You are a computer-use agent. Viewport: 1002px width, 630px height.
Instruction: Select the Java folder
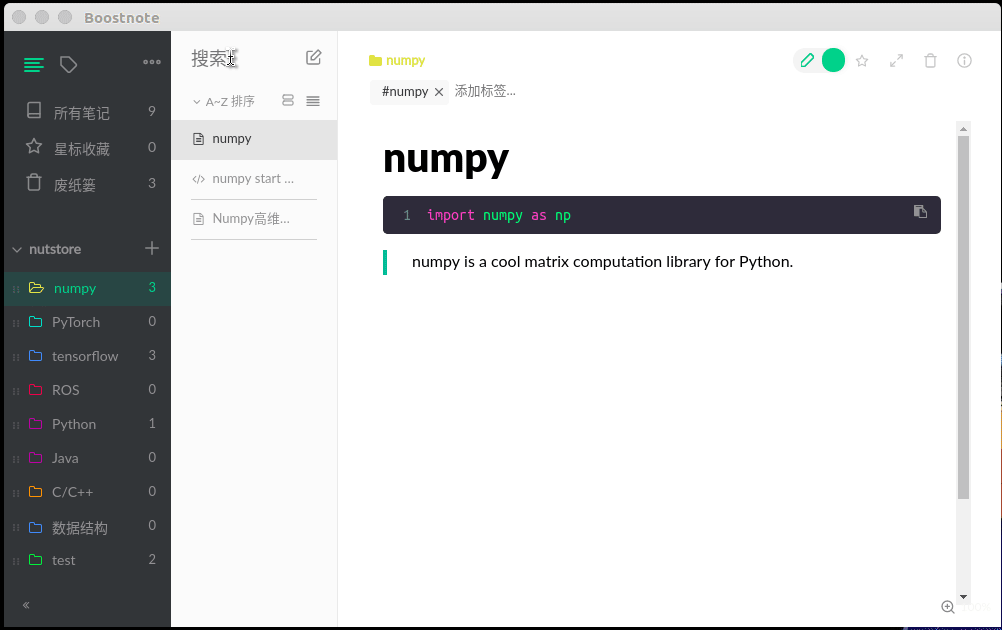[x=87, y=457]
